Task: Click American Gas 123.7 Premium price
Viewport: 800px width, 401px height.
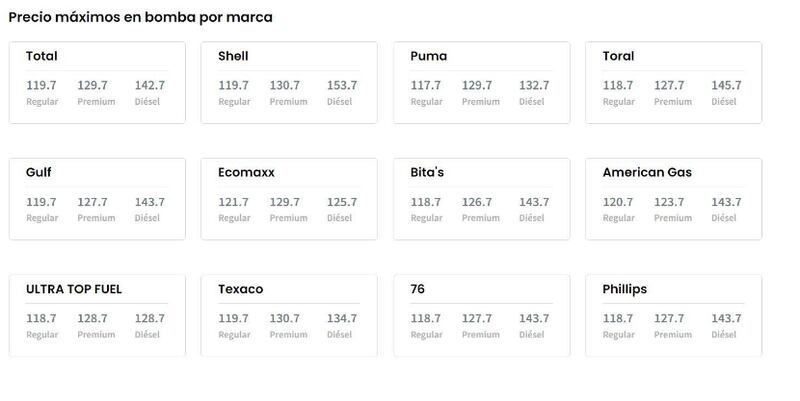Action: (669, 202)
